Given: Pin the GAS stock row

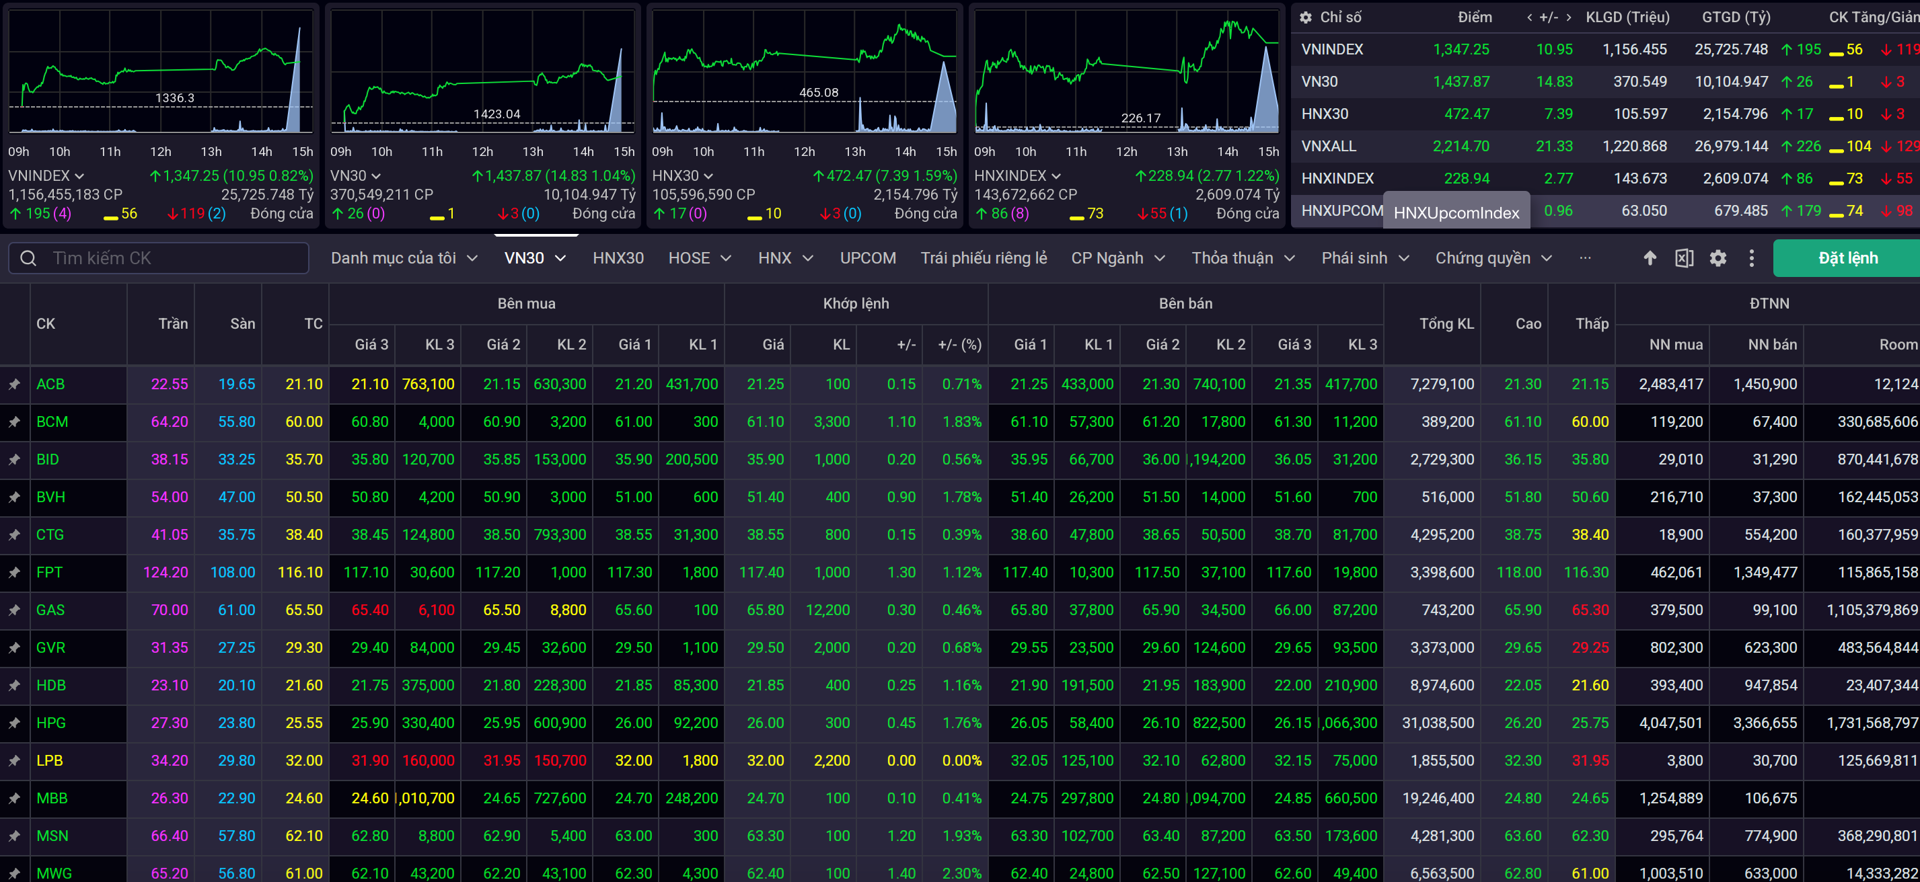Looking at the screenshot, I should click(x=14, y=610).
